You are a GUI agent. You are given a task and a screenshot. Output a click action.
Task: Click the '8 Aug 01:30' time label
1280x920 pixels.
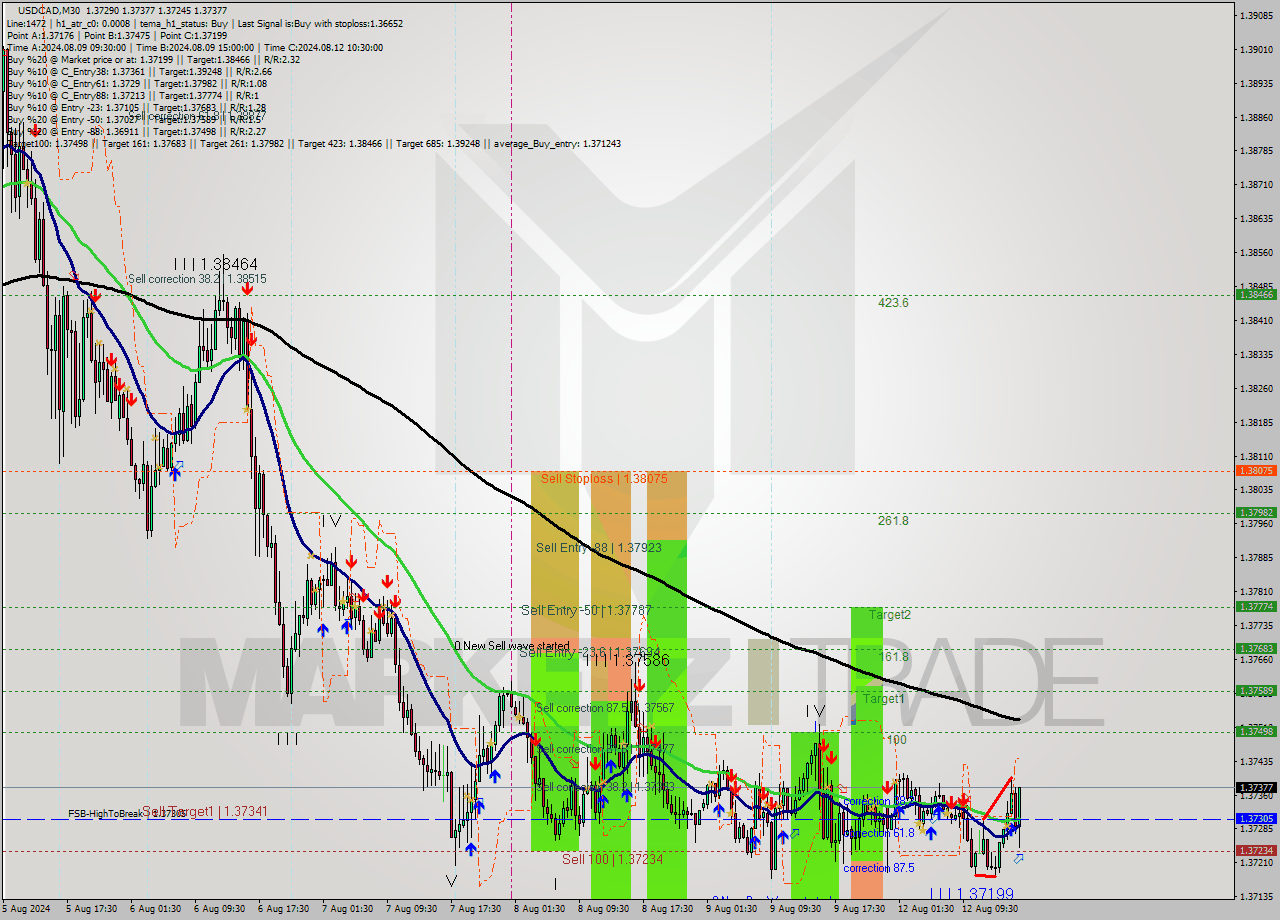click(538, 909)
